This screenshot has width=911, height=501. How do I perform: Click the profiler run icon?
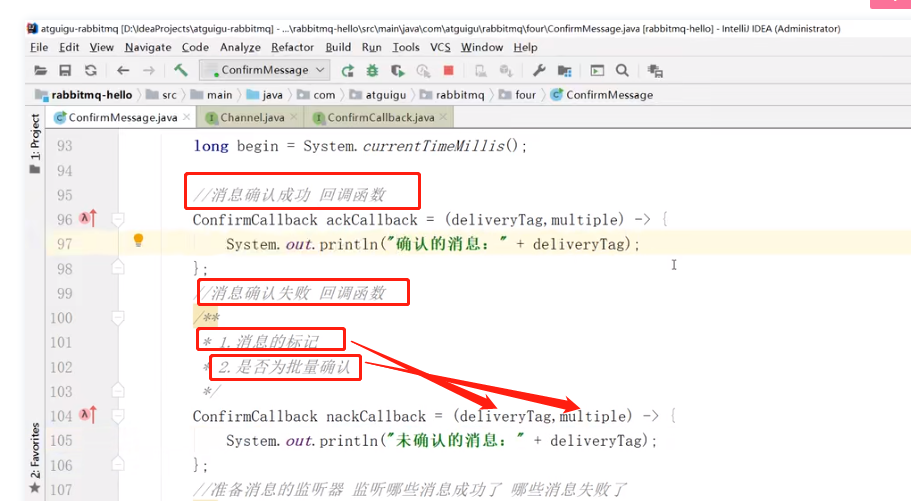pos(423,71)
